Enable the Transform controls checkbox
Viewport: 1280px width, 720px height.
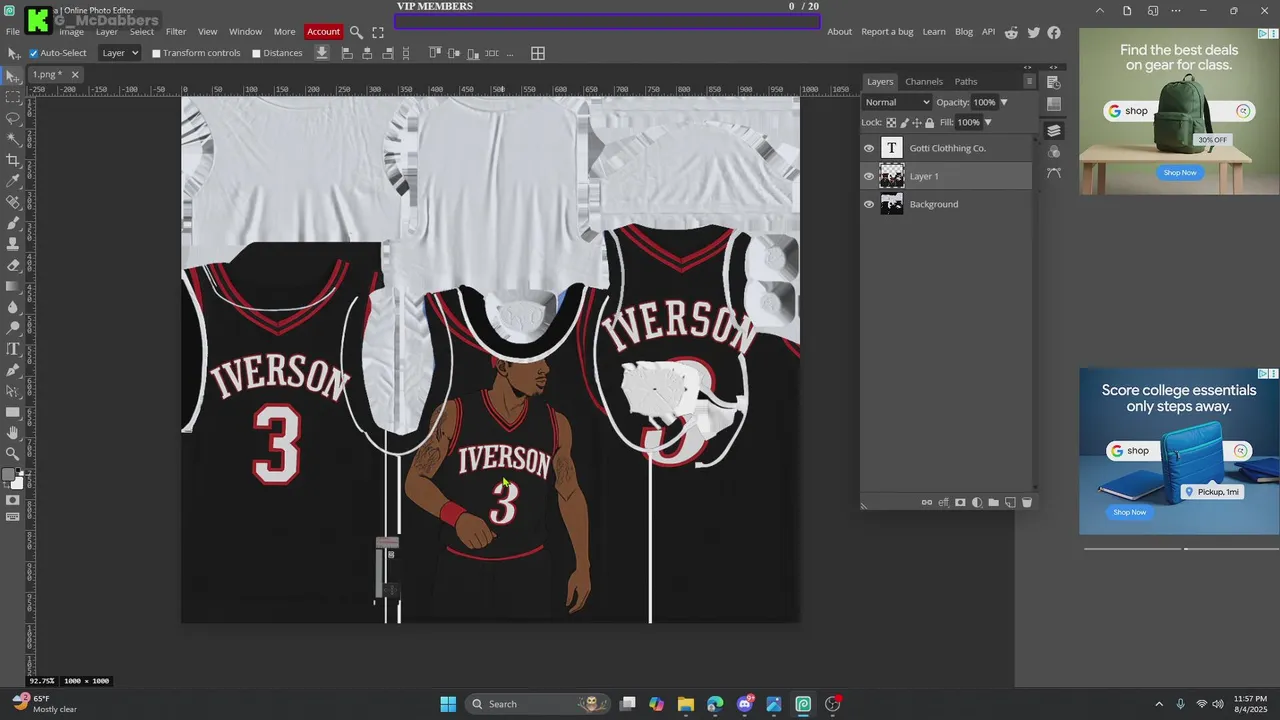(x=156, y=53)
